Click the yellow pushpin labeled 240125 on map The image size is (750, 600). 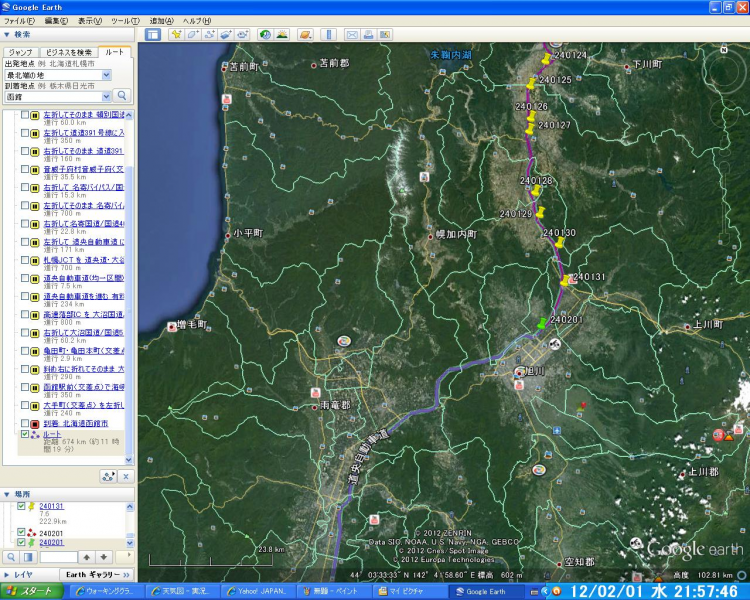point(530,84)
